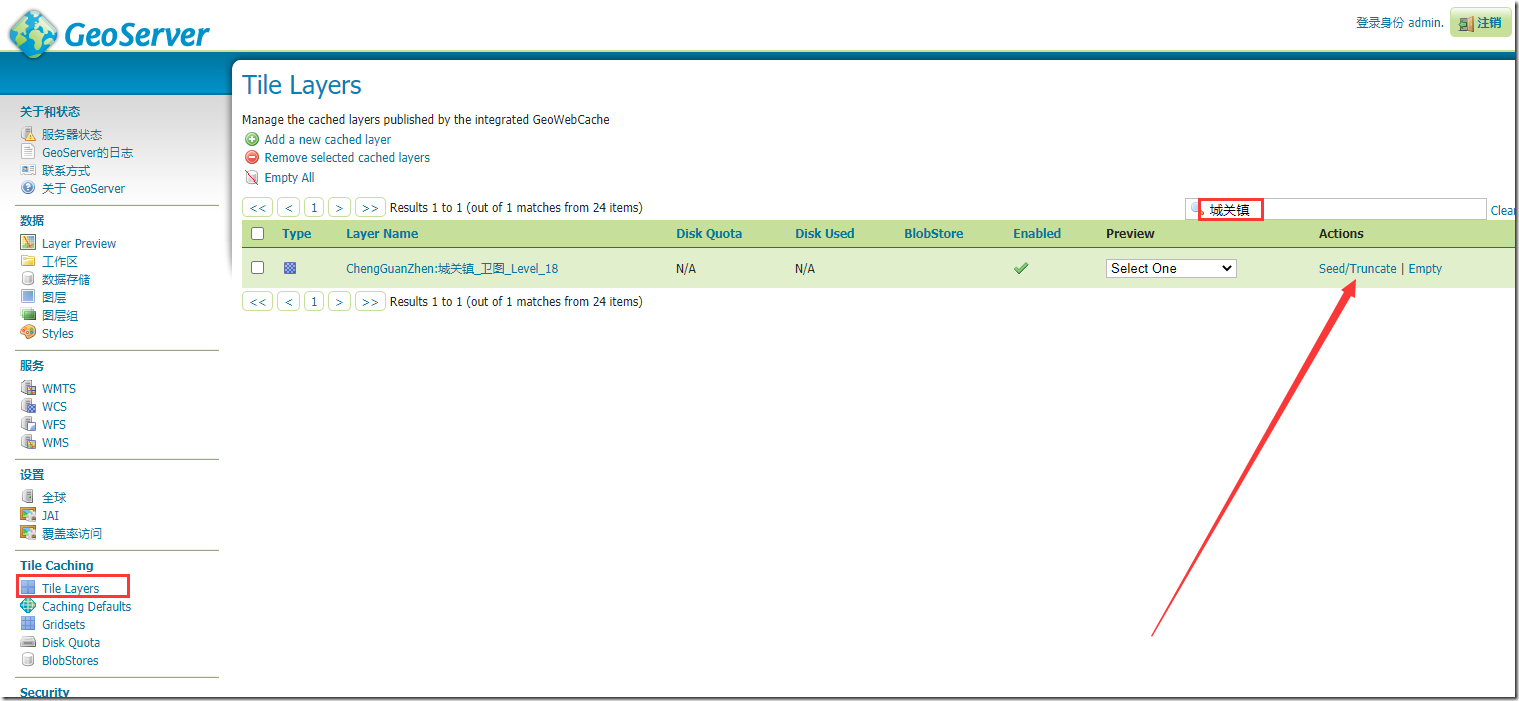
Task: Go to last page in bottom pager
Action: click(370, 301)
